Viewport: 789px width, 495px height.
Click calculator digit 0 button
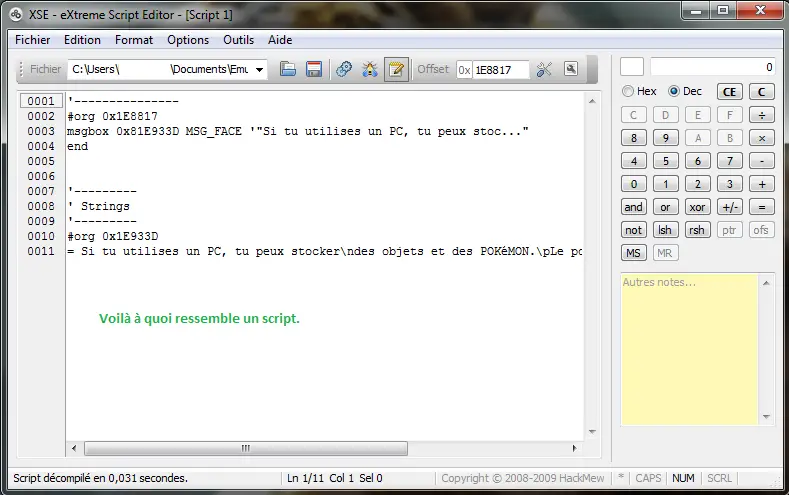[x=634, y=184]
